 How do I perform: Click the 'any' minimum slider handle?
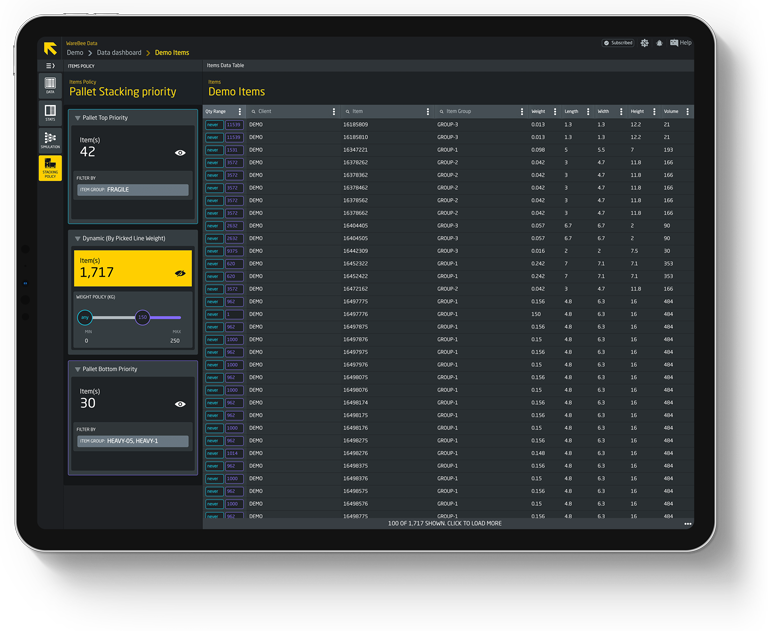click(x=85, y=317)
